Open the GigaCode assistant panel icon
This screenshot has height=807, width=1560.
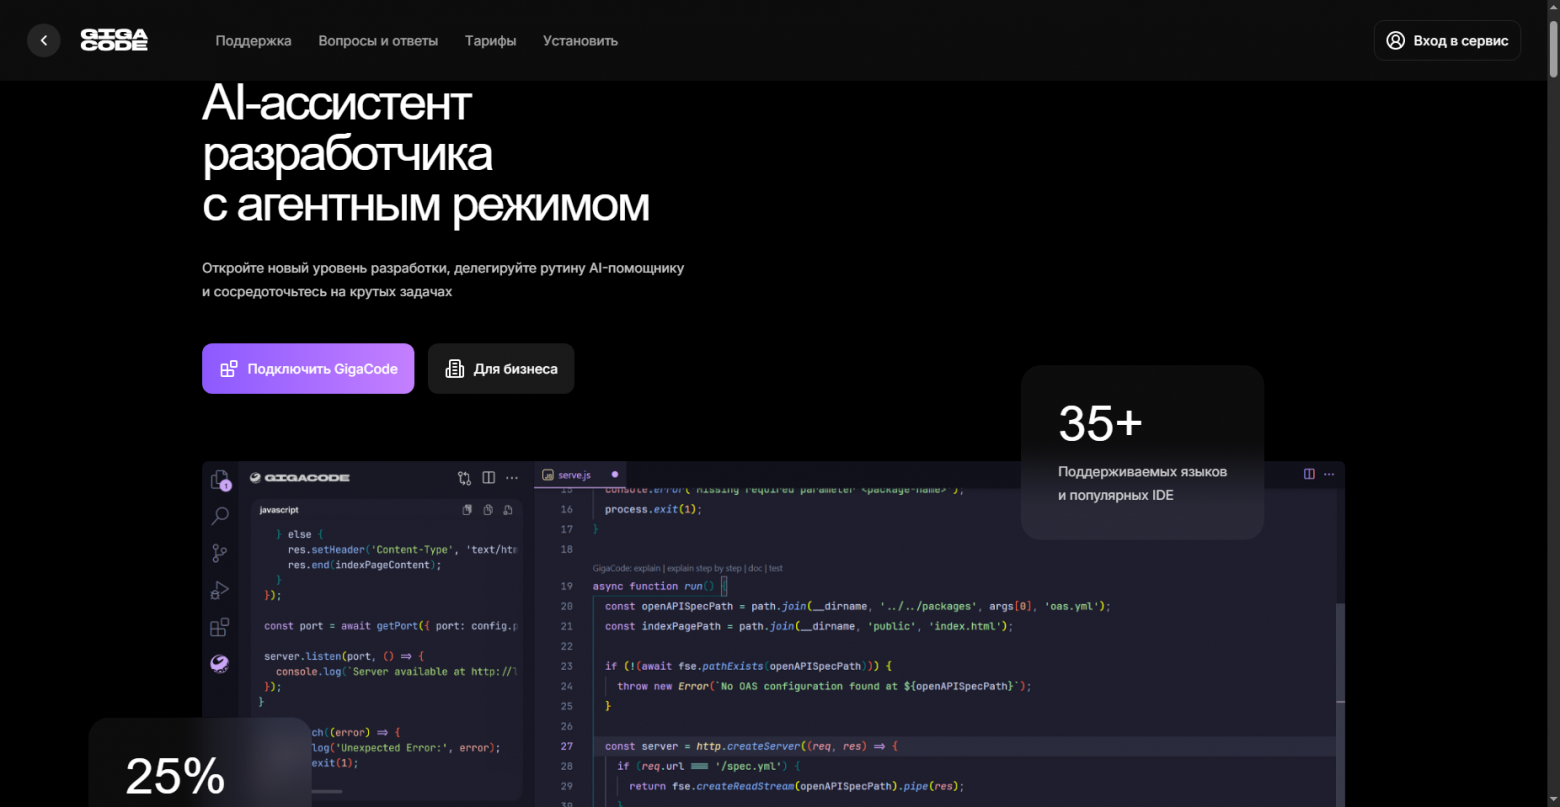(220, 663)
